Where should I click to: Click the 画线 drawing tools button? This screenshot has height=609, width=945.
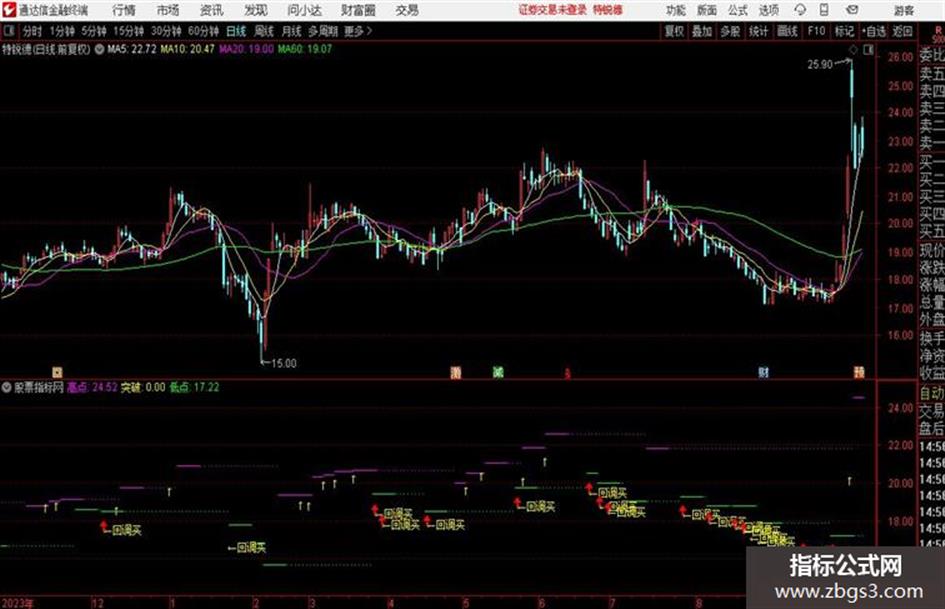[787, 31]
